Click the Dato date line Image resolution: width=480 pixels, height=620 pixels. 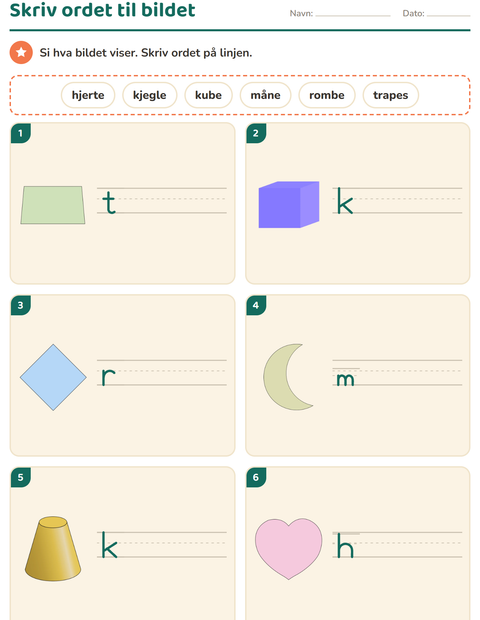448,15
